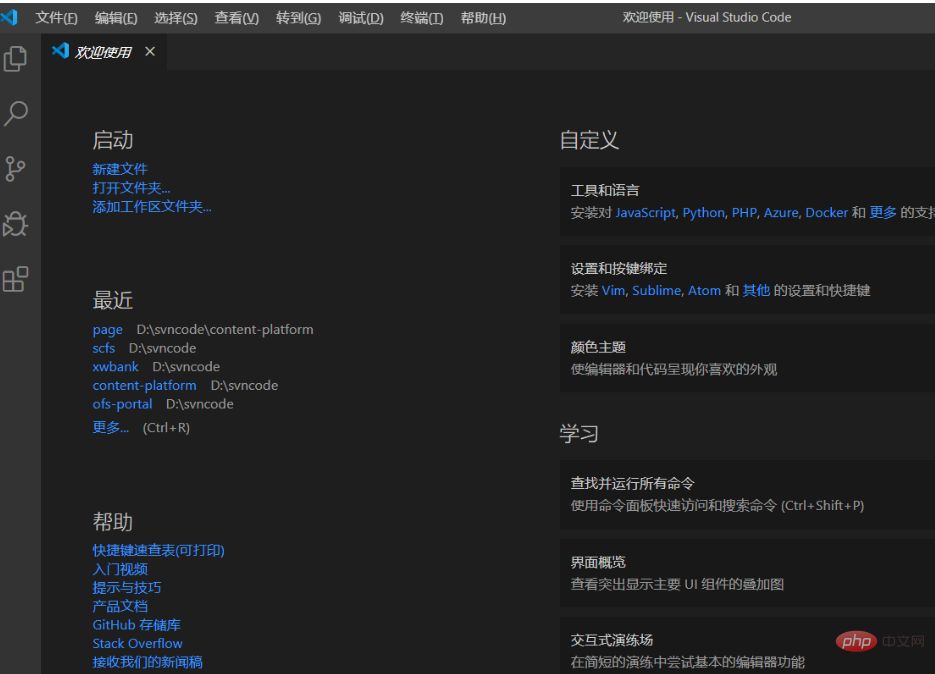Viewport: 935px width, 674px height.
Task: Install Atom keybindings link
Action: tap(704, 290)
